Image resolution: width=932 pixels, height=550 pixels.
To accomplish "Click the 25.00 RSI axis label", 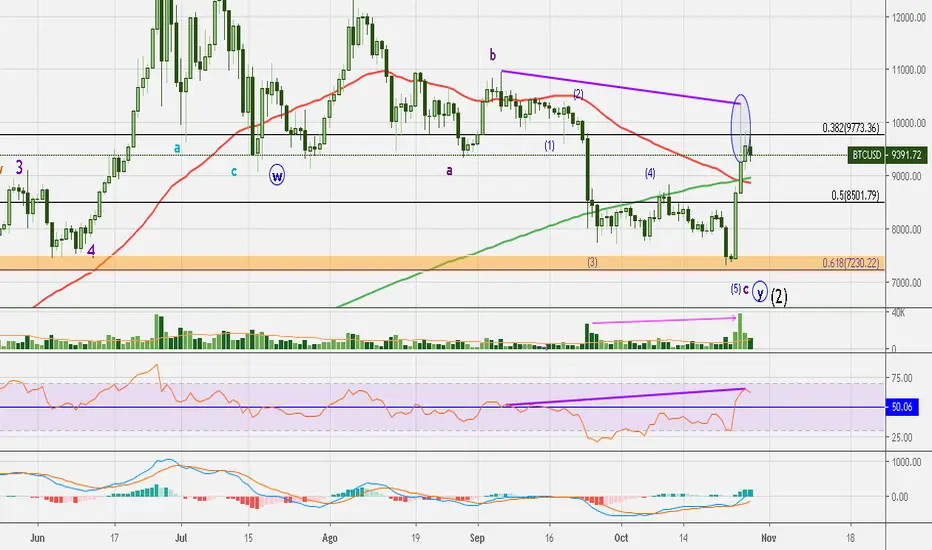I will [902, 438].
